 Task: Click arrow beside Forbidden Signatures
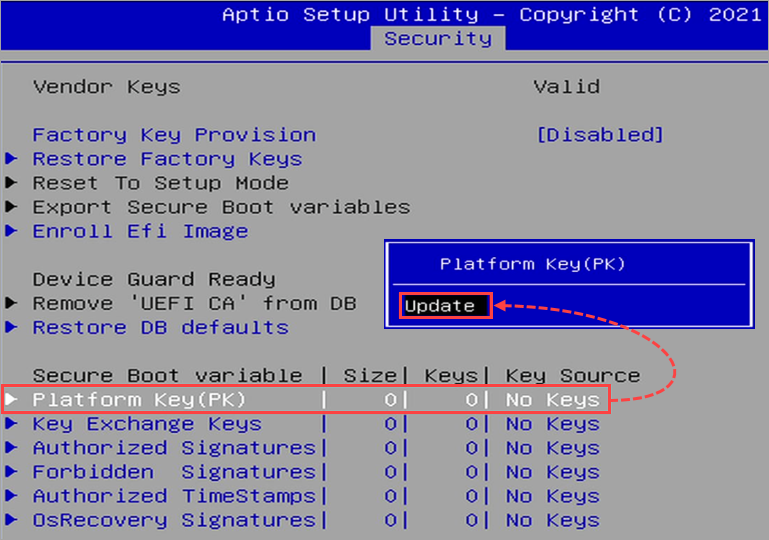tap(12, 472)
